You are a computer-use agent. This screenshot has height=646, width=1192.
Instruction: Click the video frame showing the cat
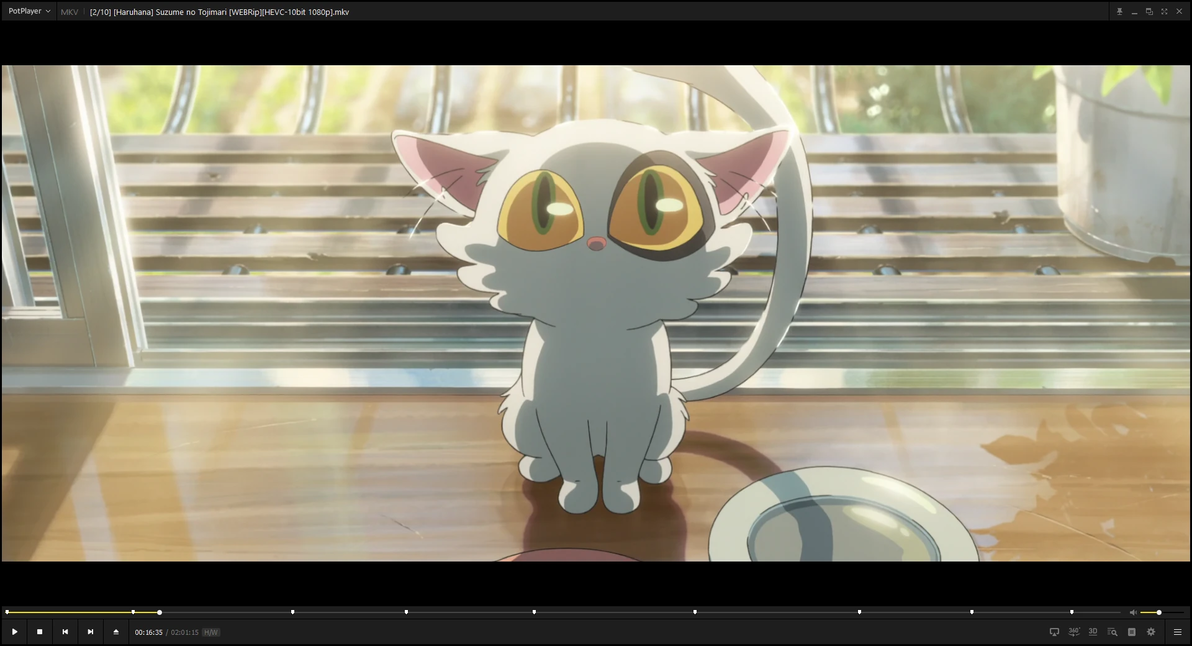click(x=596, y=313)
